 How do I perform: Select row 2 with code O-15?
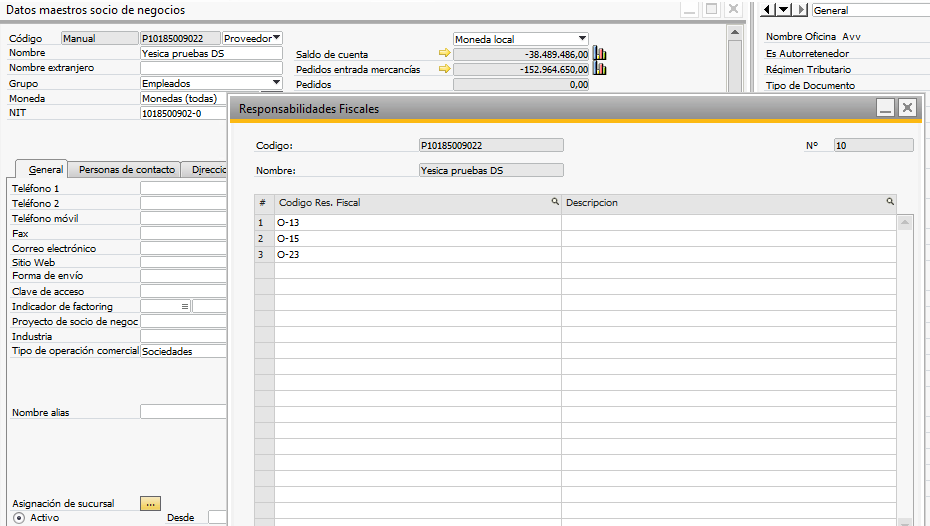575,238
